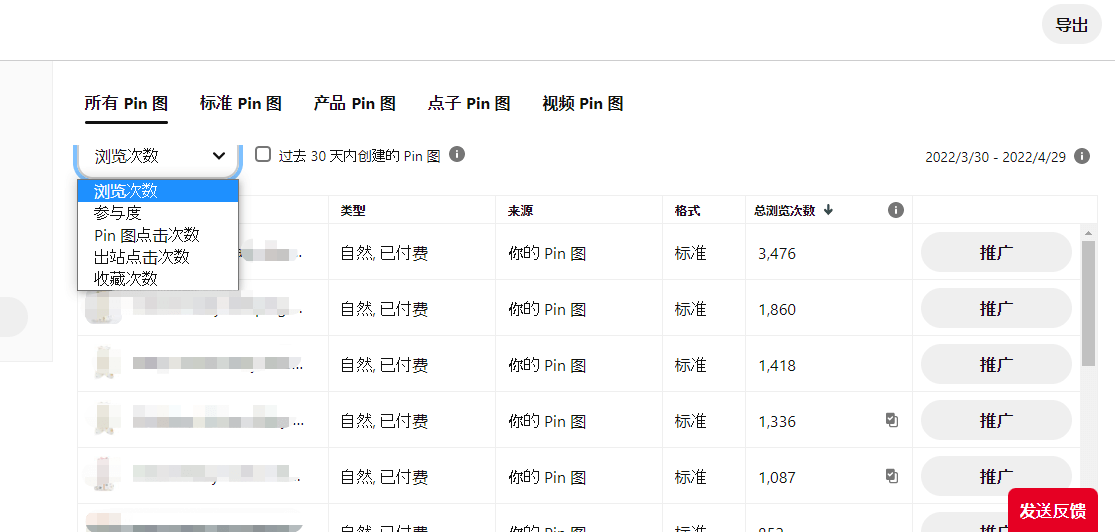Click the table's vertical scrollbar thumb
1115x532 pixels.
click(x=1088, y=304)
